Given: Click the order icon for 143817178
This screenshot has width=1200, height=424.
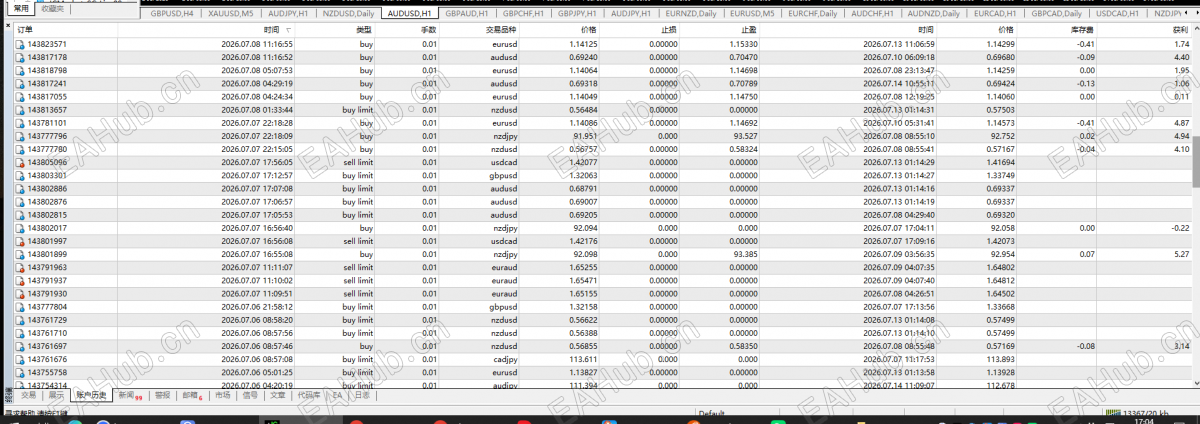Looking at the screenshot, I should pyautogui.click(x=20, y=58).
